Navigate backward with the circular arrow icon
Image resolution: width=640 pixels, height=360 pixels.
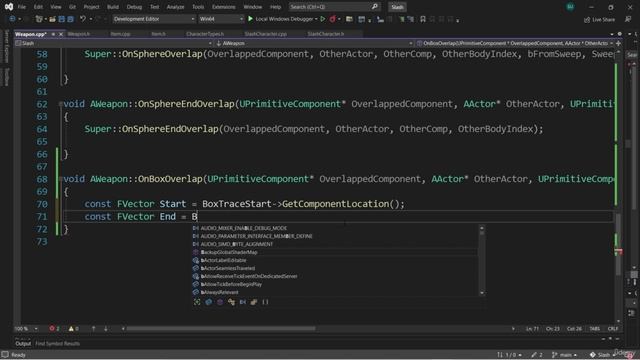pos(12,19)
